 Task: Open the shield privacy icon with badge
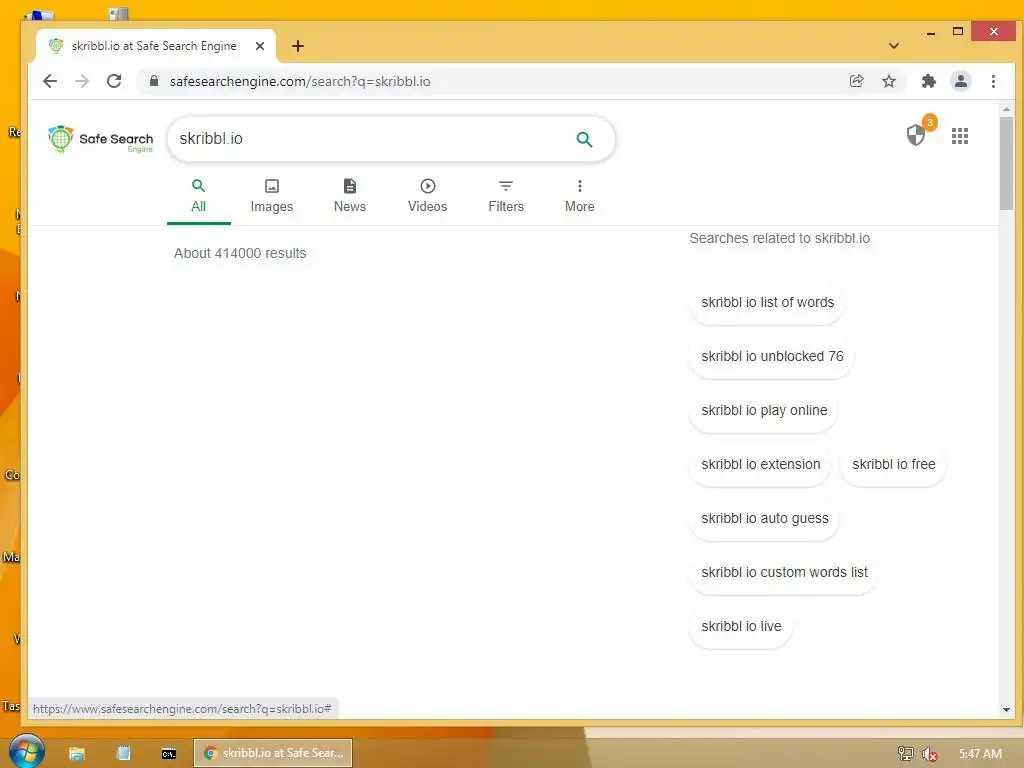coord(916,135)
